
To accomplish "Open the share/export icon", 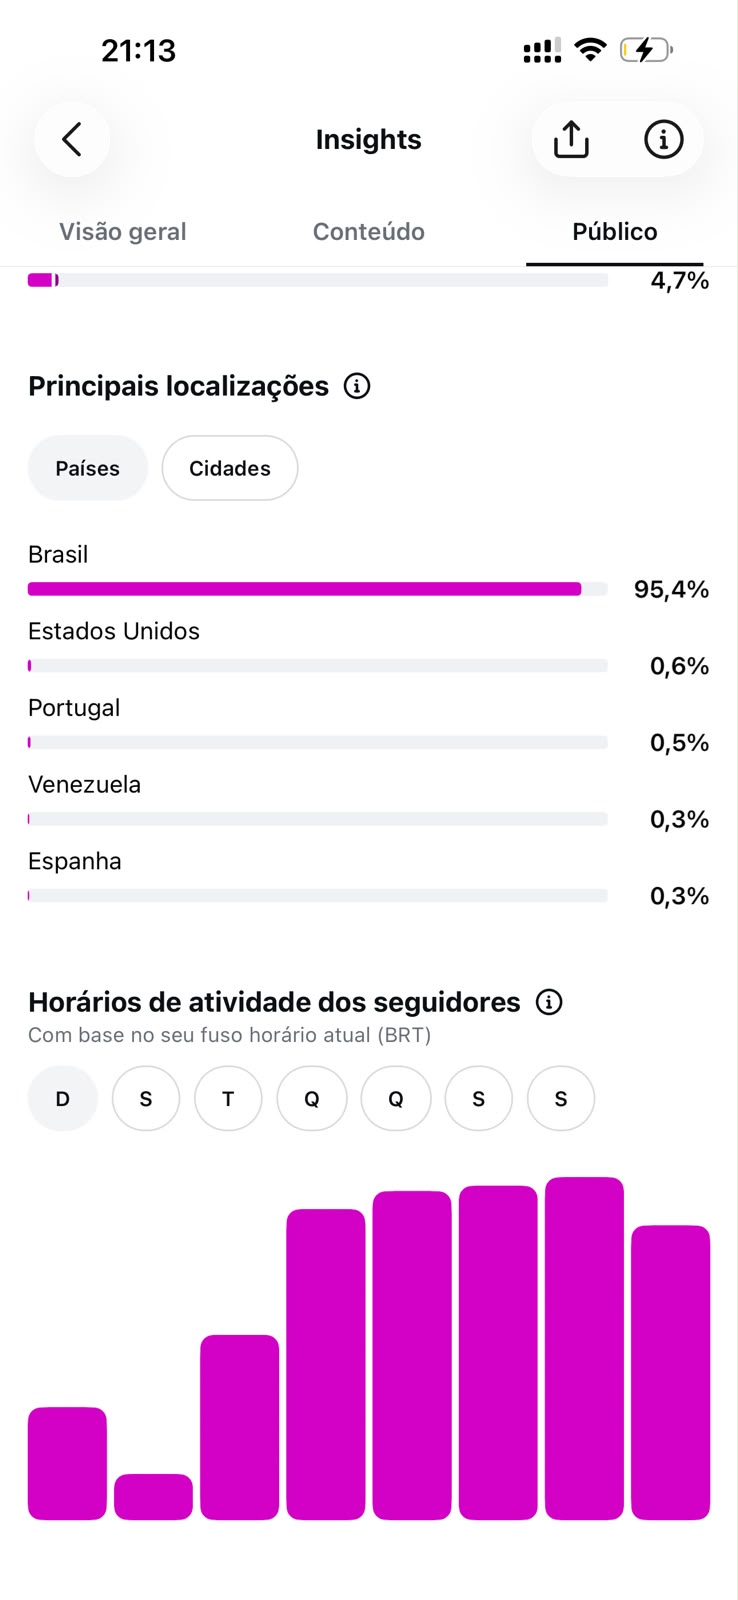I will 571,139.
